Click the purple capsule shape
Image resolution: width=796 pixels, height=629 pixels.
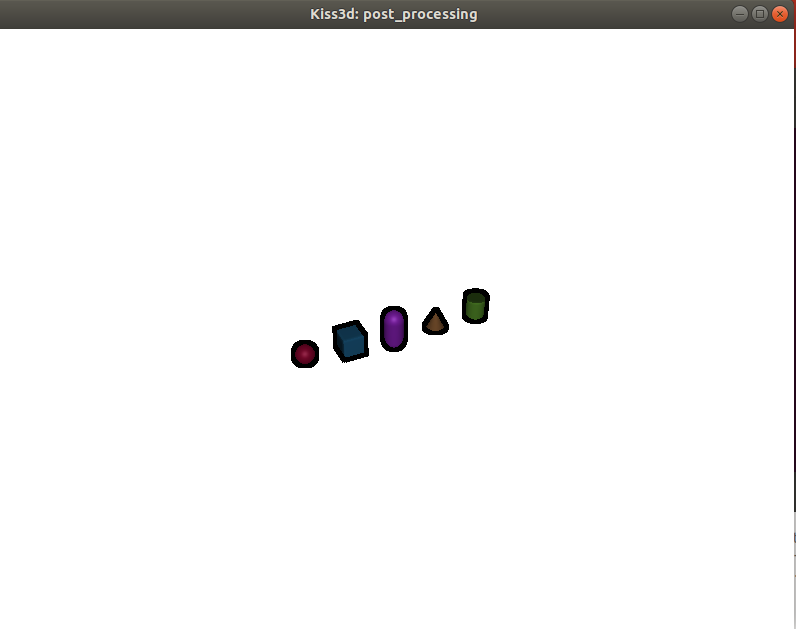[394, 328]
